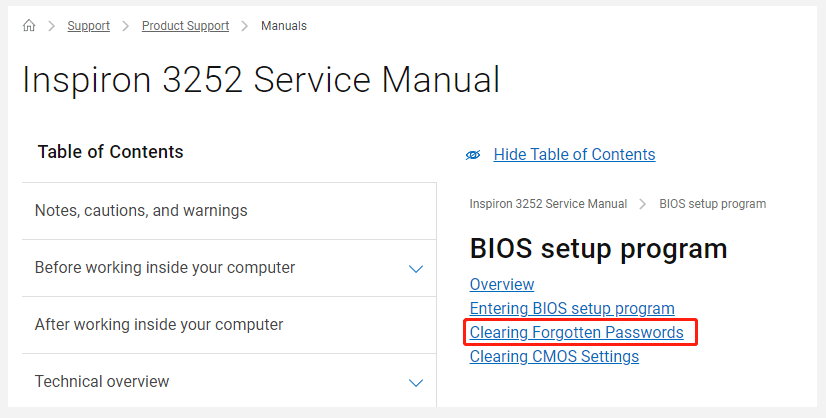Viewport: 826px width, 418px height.
Task: Open Notes, cautions, and warnings section
Action: click(x=141, y=211)
